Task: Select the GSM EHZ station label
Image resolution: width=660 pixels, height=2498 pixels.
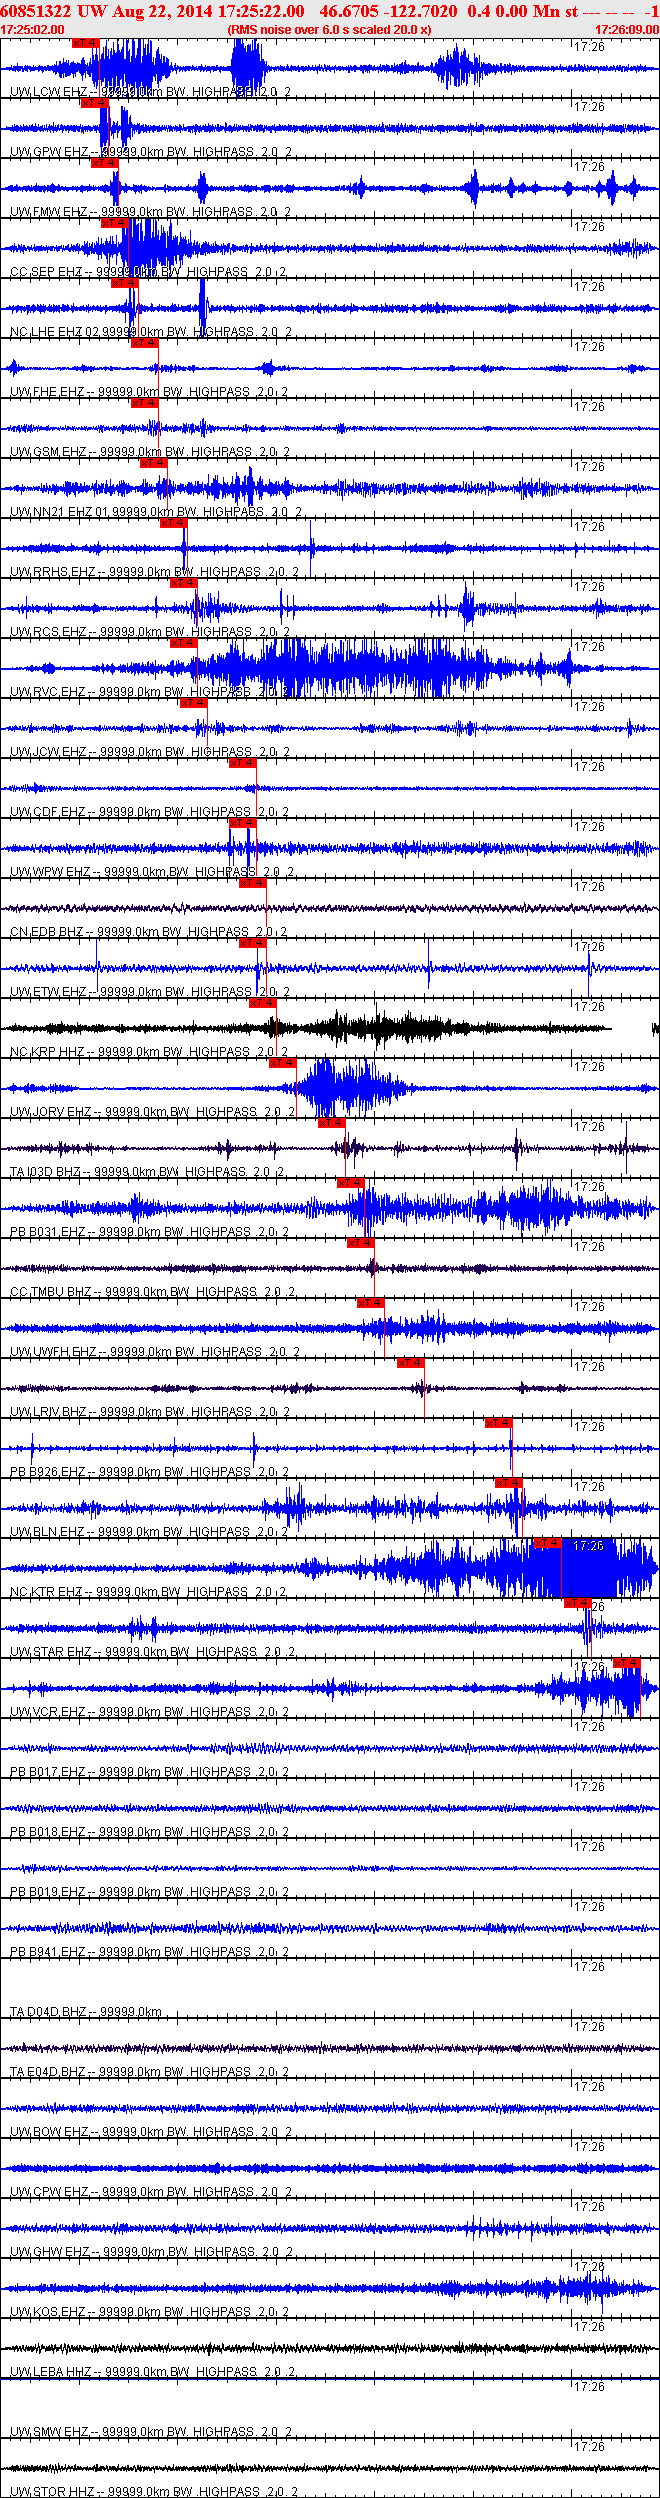Action: 150,452
